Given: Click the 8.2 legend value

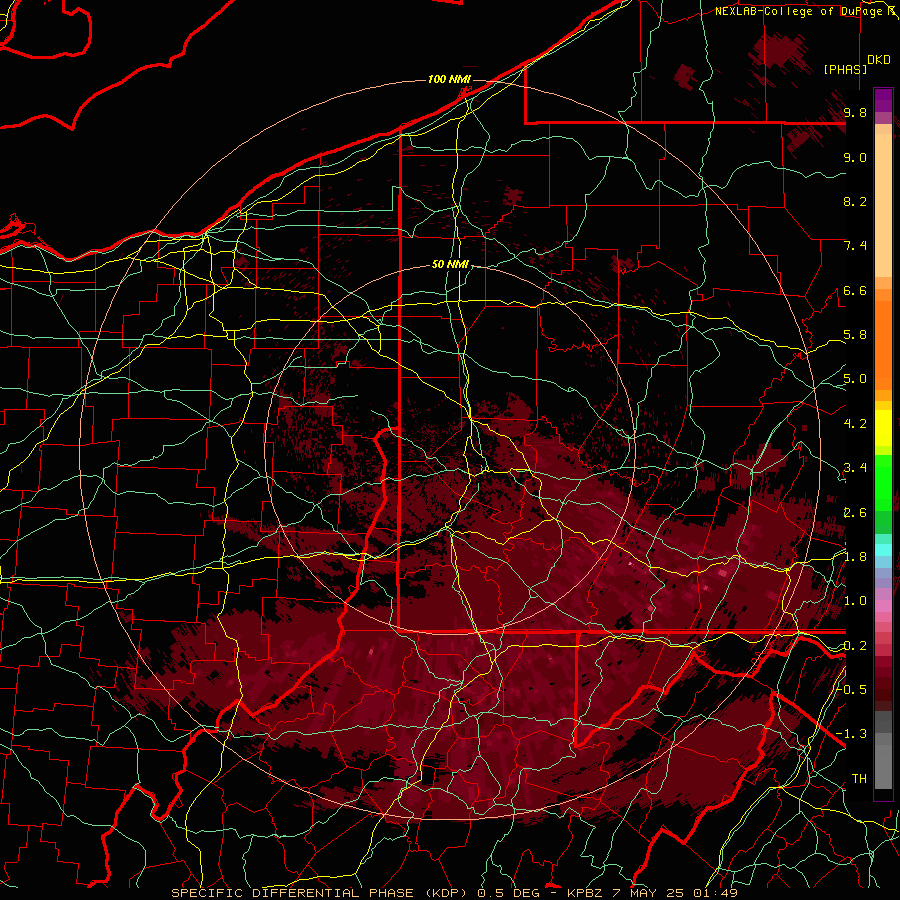Looking at the screenshot, I should tap(855, 201).
